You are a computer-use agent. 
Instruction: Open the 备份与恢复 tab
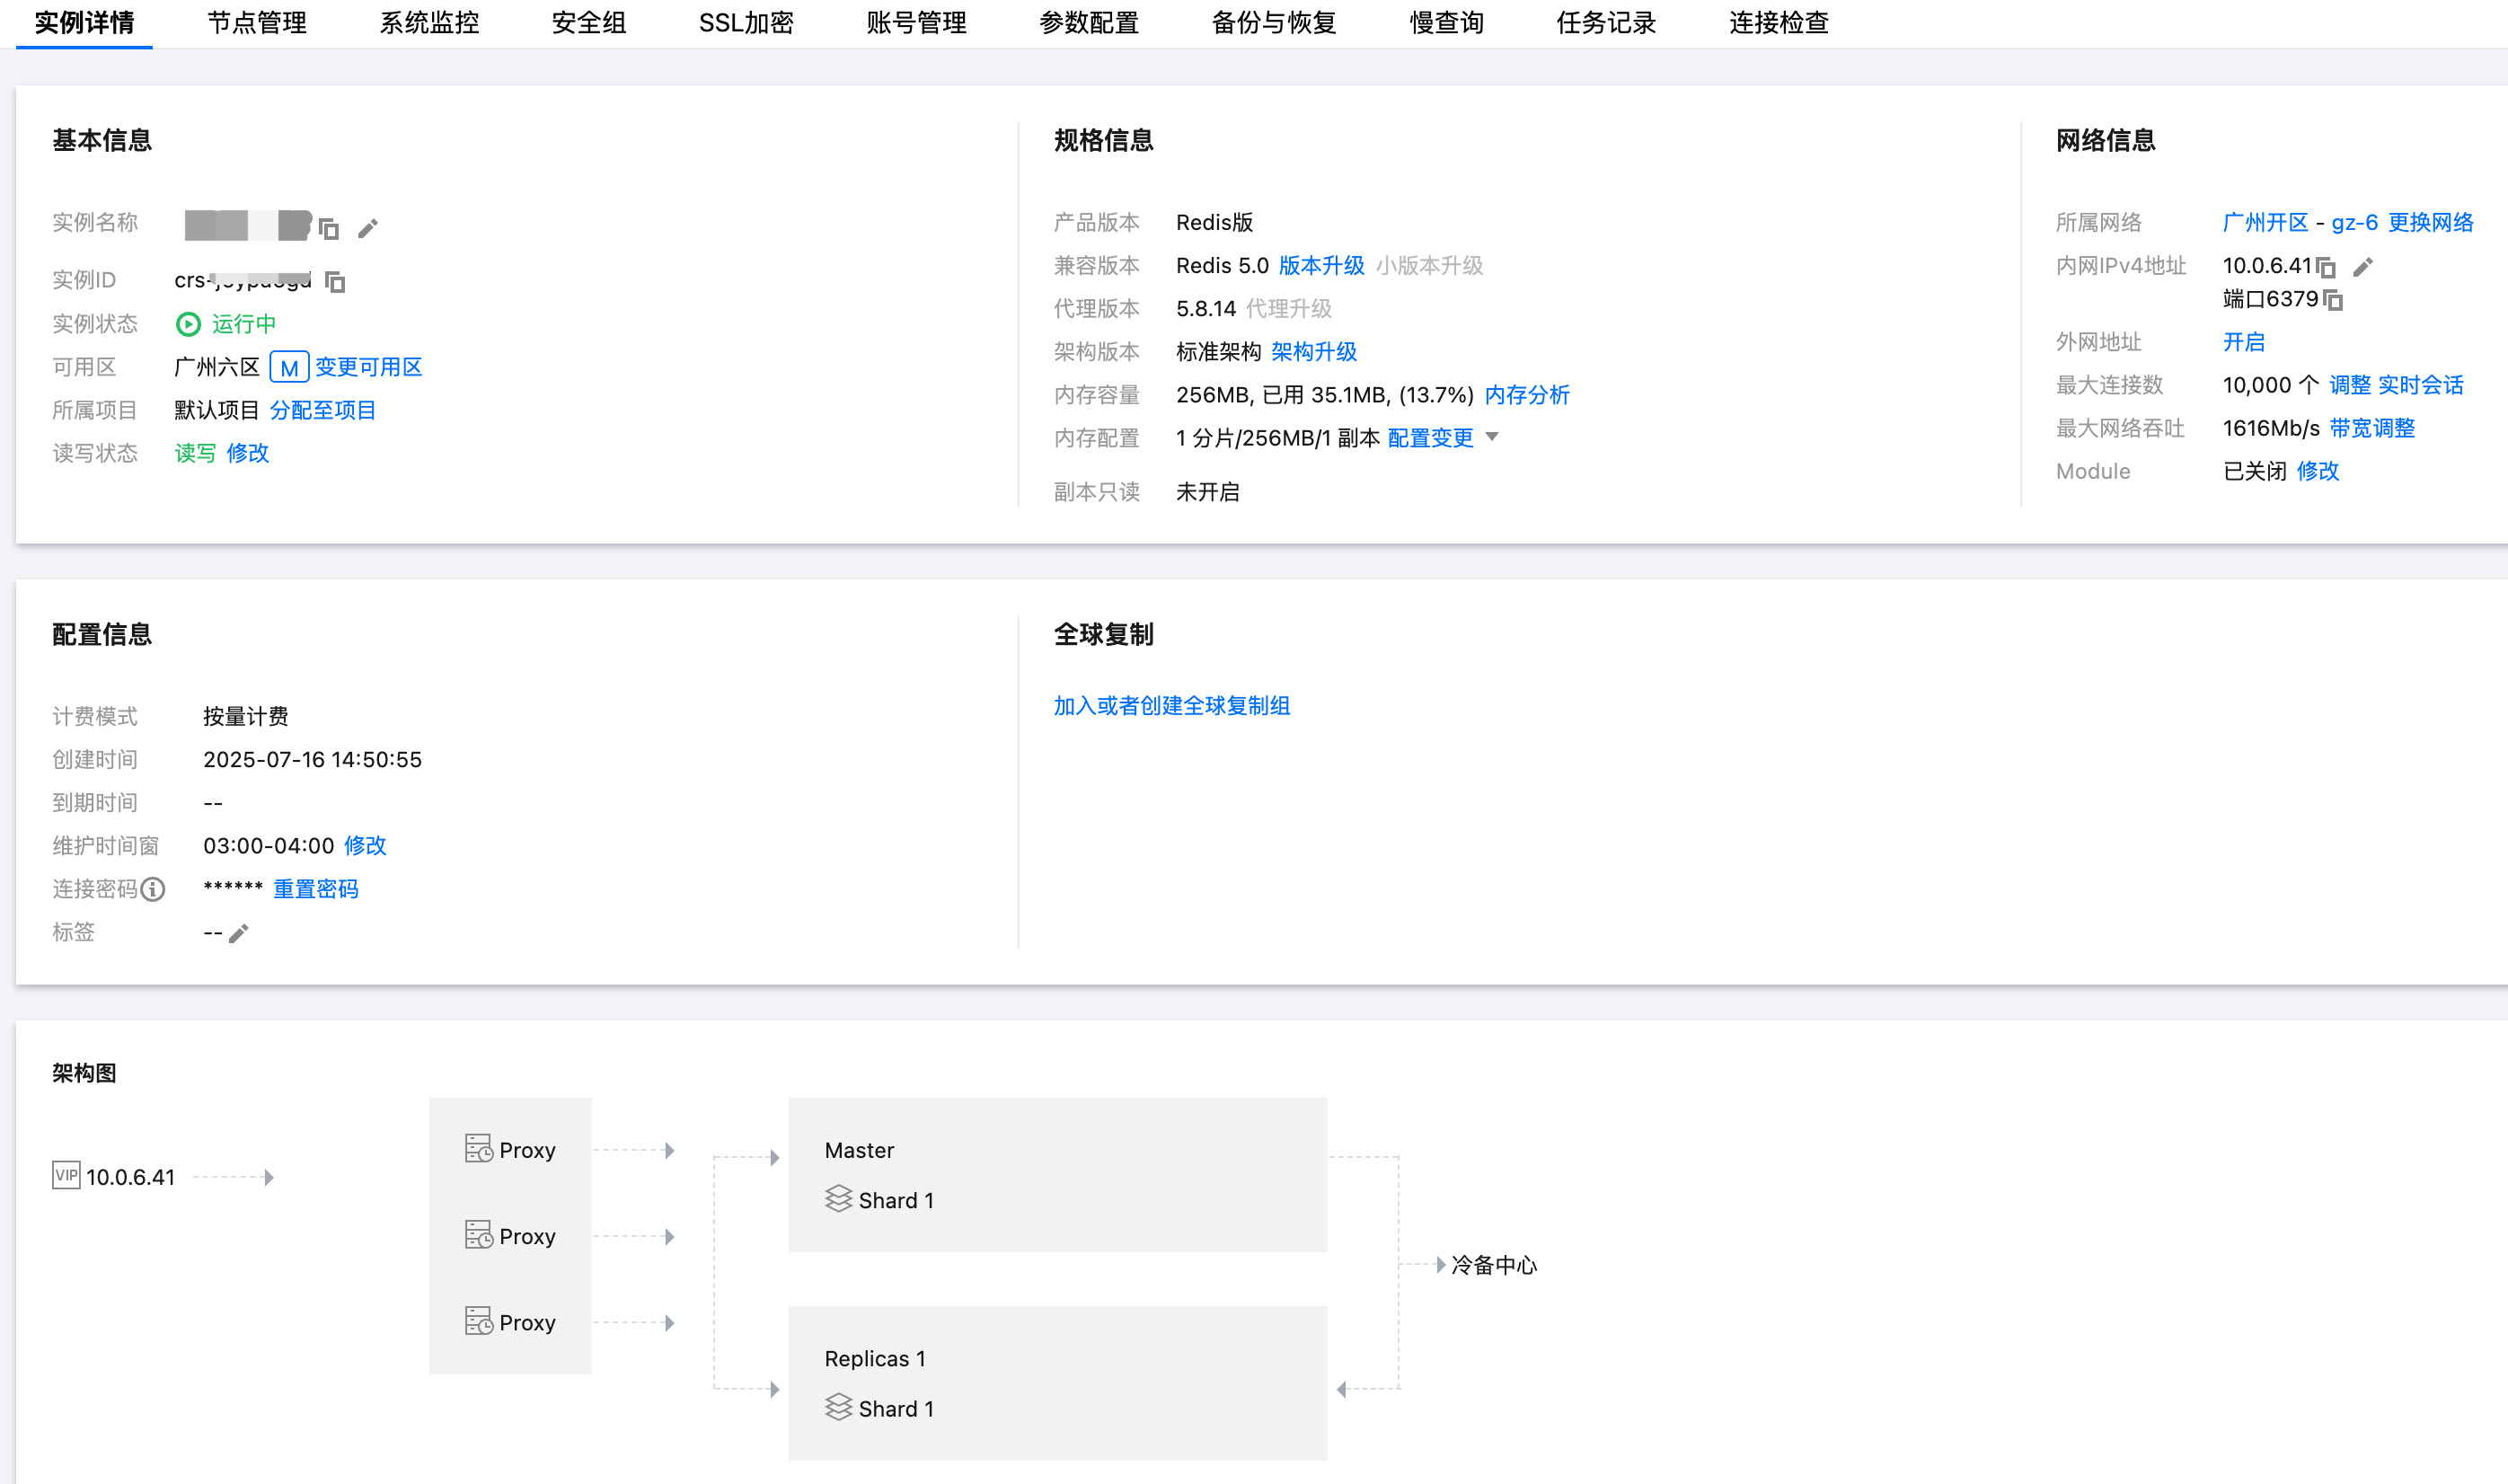(x=1273, y=23)
